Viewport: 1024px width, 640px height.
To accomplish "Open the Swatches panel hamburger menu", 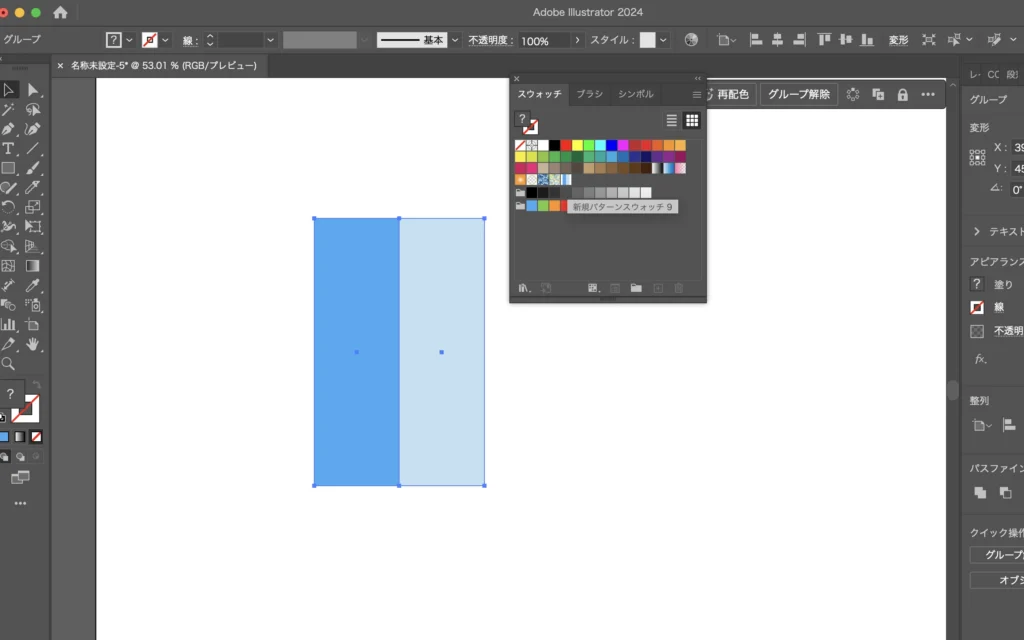I will 696,94.
